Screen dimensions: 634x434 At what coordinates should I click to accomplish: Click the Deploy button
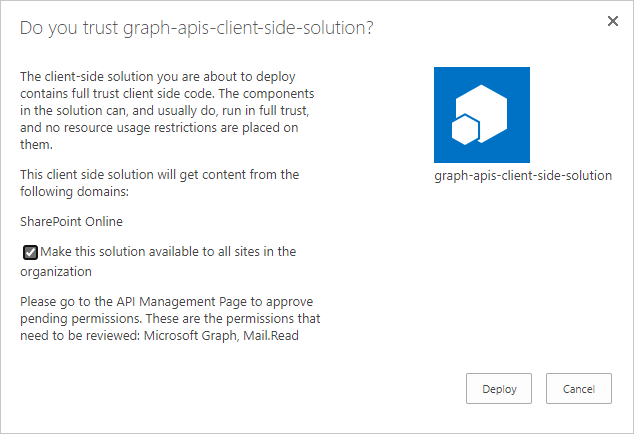click(499, 388)
